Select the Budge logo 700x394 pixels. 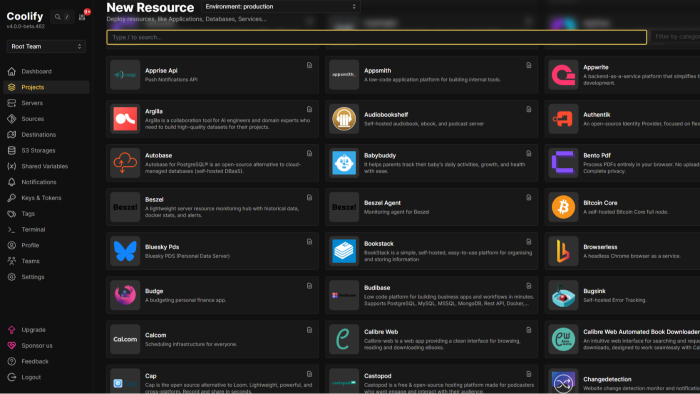[x=125, y=295]
